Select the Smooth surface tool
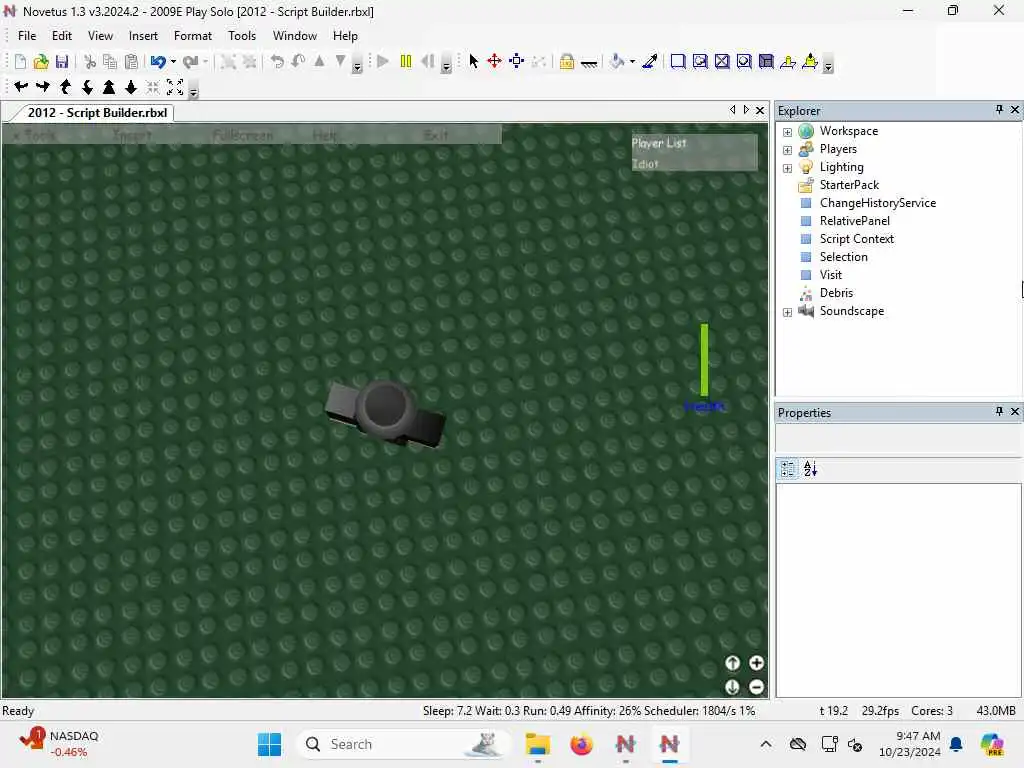Screen dimensions: 1024x768 pyautogui.click(x=678, y=61)
